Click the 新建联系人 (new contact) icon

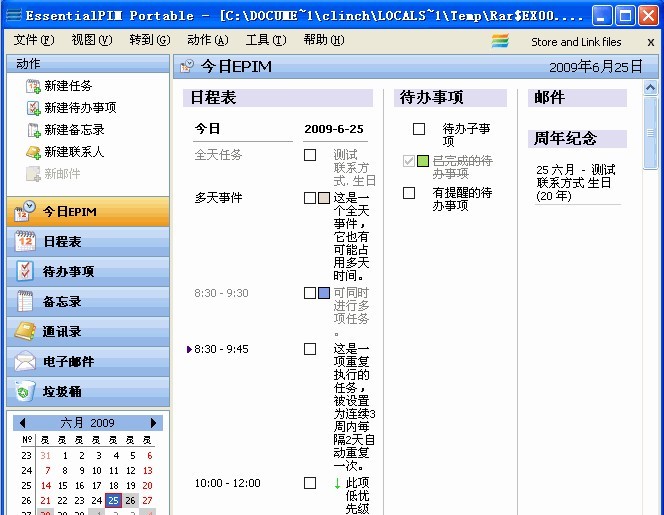(x=33, y=152)
